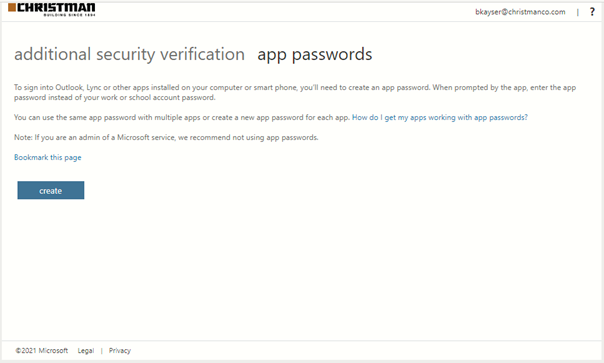
Task: Open the help question mark icon
Action: coord(592,12)
